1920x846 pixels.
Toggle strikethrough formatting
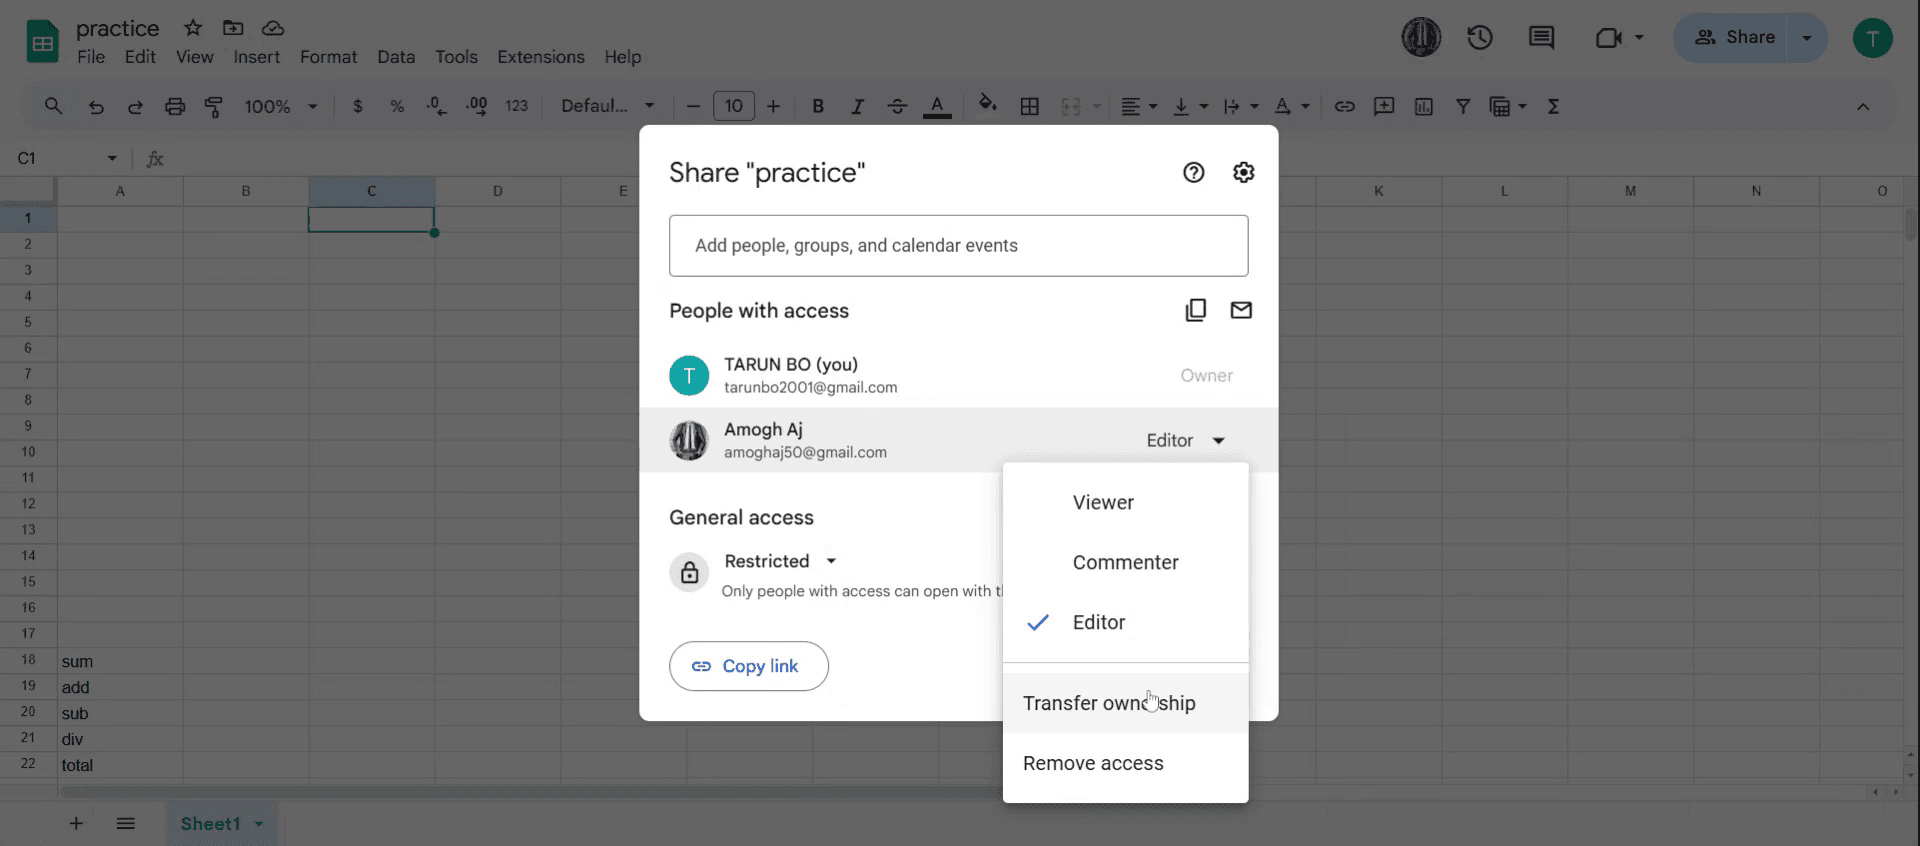click(897, 106)
